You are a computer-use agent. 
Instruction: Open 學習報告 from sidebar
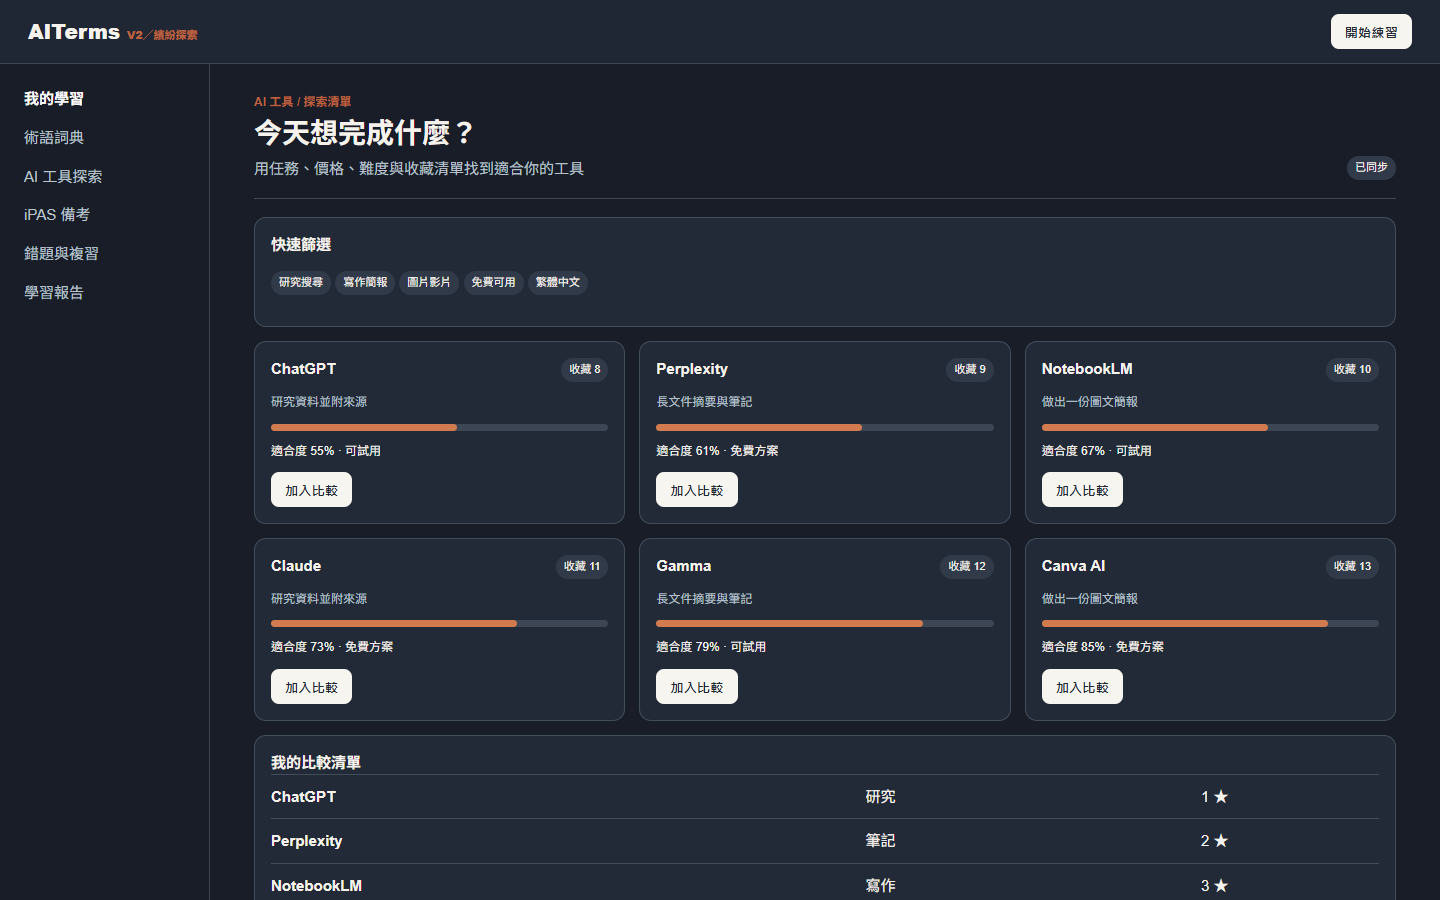(x=54, y=293)
